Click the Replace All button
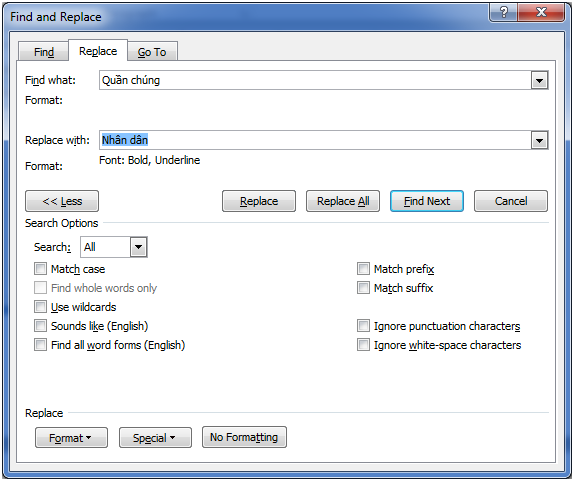The height and width of the screenshot is (482, 572). point(343,201)
